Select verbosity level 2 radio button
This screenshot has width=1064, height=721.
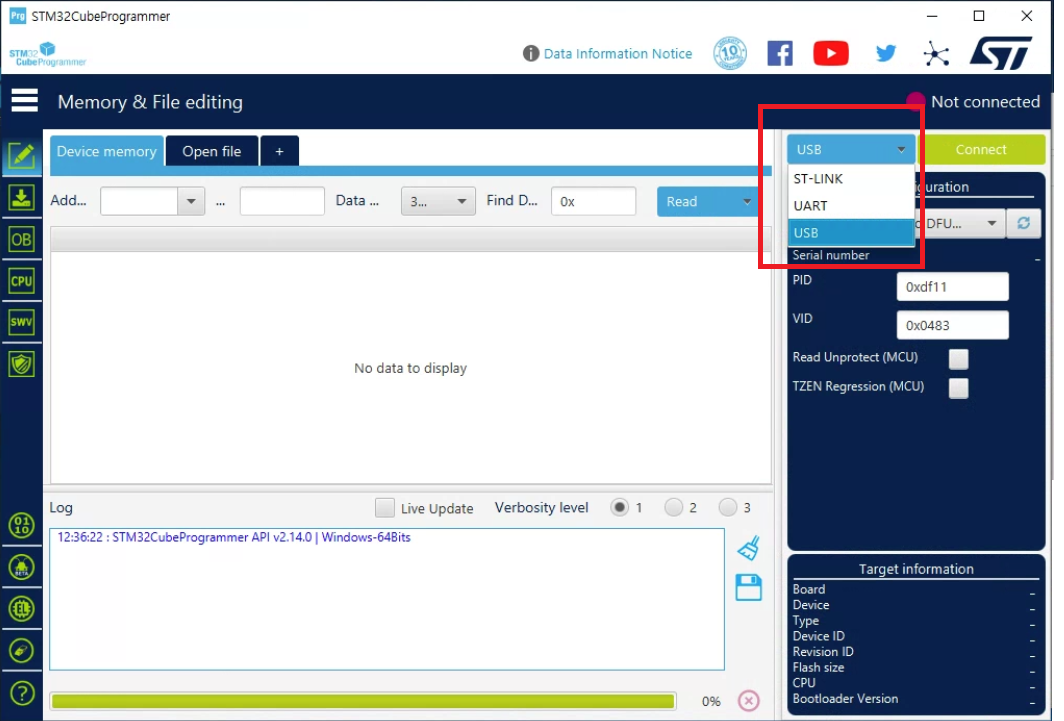(x=673, y=507)
